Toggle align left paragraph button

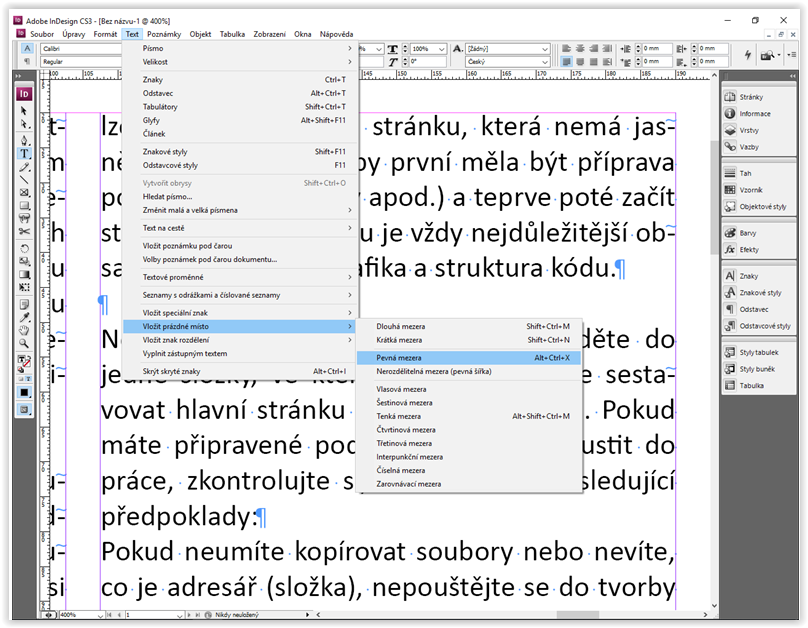tap(566, 48)
